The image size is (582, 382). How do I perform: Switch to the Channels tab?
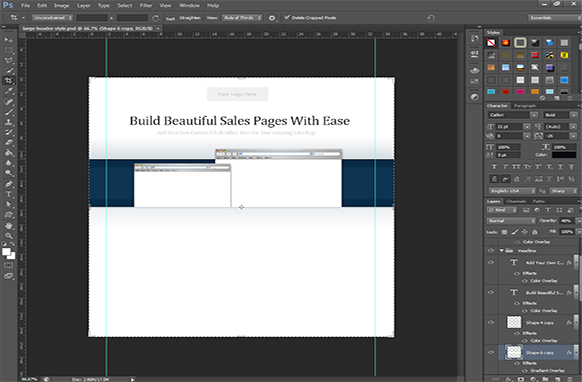point(516,201)
